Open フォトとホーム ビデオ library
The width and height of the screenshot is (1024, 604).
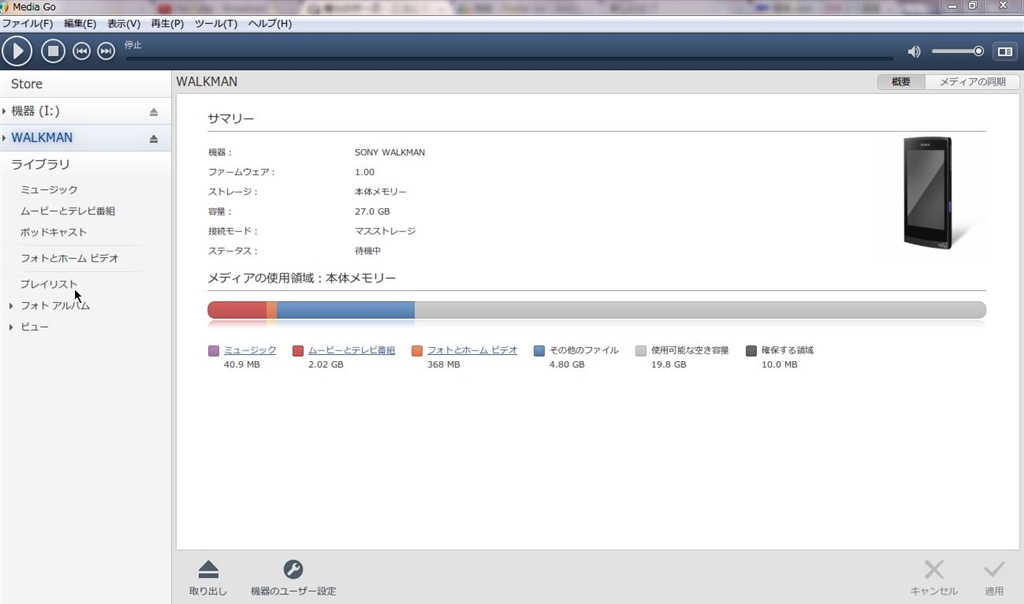tap(69, 259)
